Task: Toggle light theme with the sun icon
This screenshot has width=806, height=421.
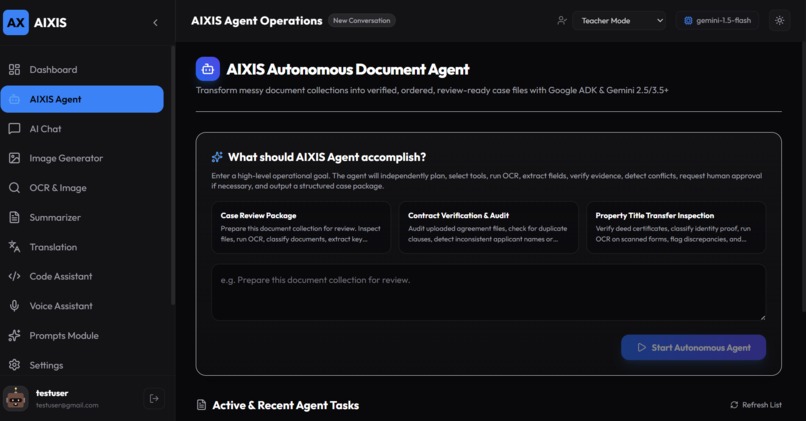Action: [x=780, y=21]
